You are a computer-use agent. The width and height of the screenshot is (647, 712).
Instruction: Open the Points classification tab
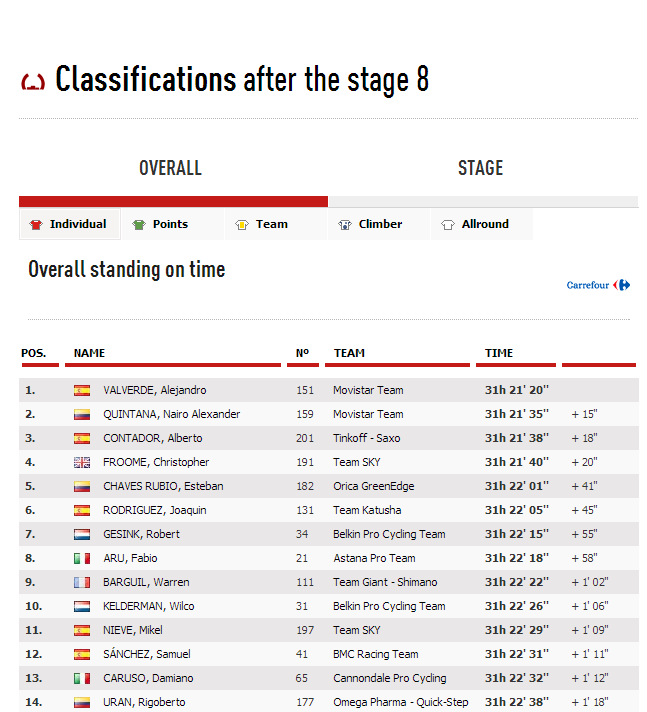(x=170, y=224)
